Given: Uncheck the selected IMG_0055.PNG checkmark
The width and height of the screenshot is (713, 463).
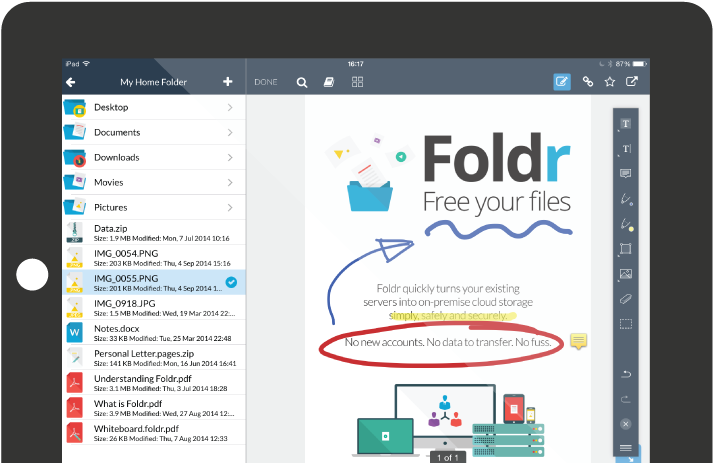Looking at the screenshot, I should pos(231,282).
